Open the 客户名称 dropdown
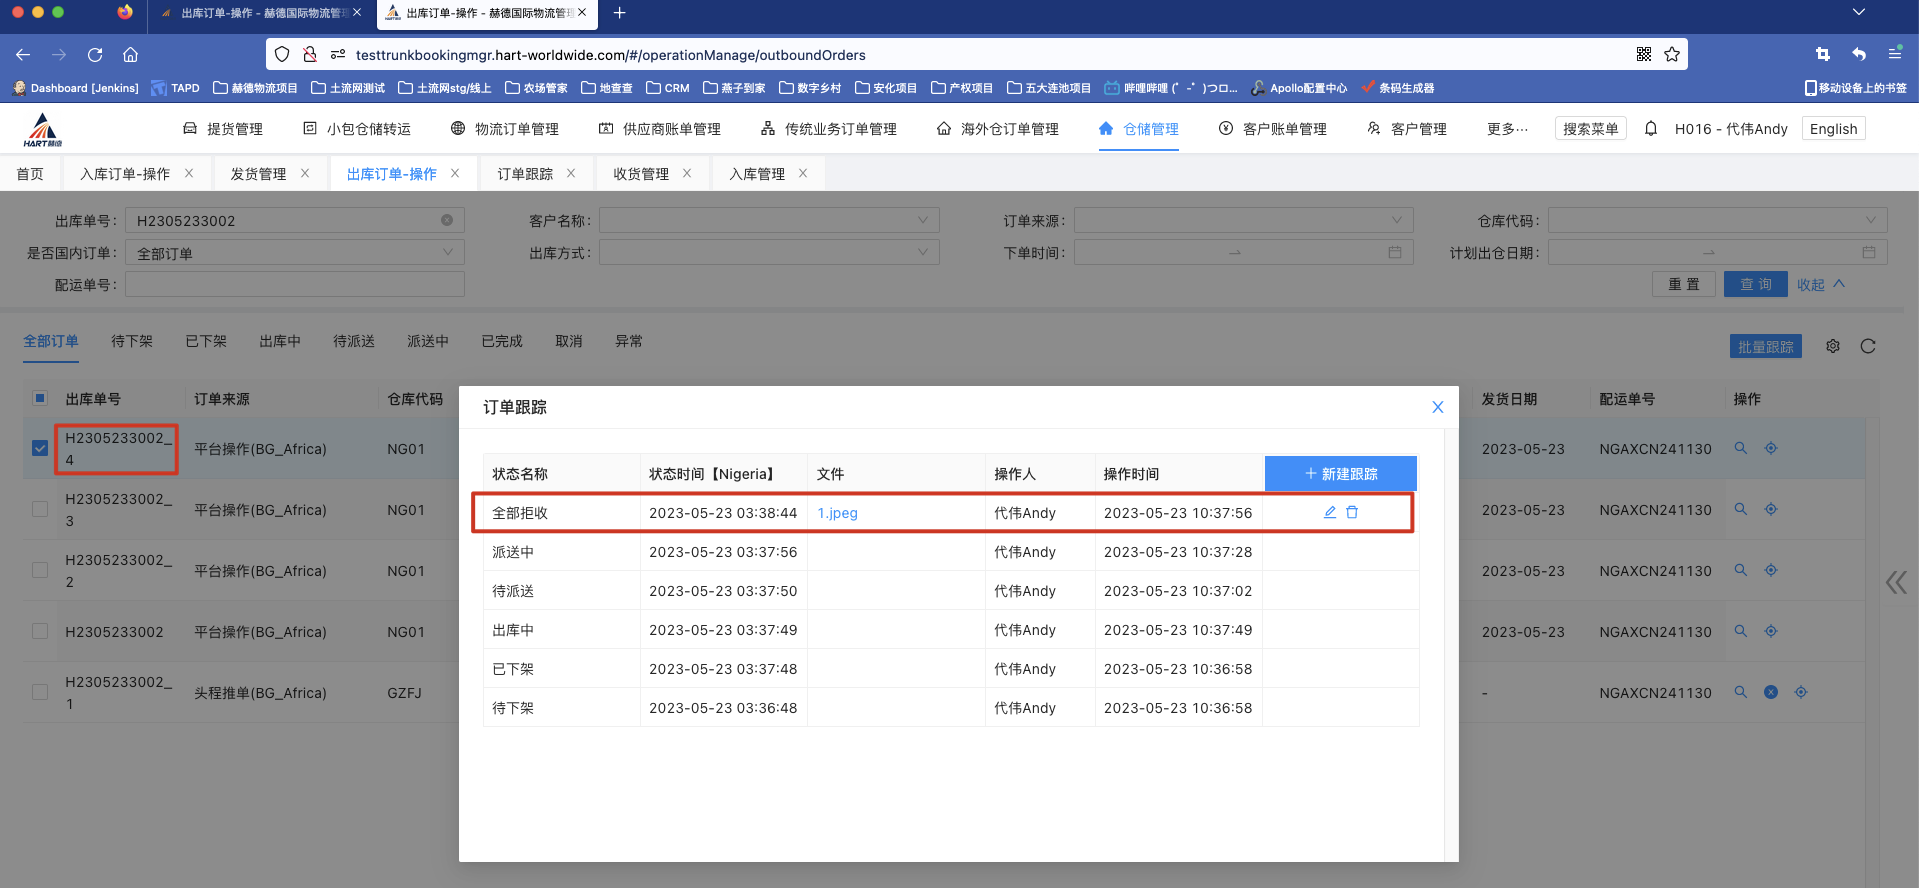This screenshot has width=1919, height=888. pyautogui.click(x=768, y=220)
